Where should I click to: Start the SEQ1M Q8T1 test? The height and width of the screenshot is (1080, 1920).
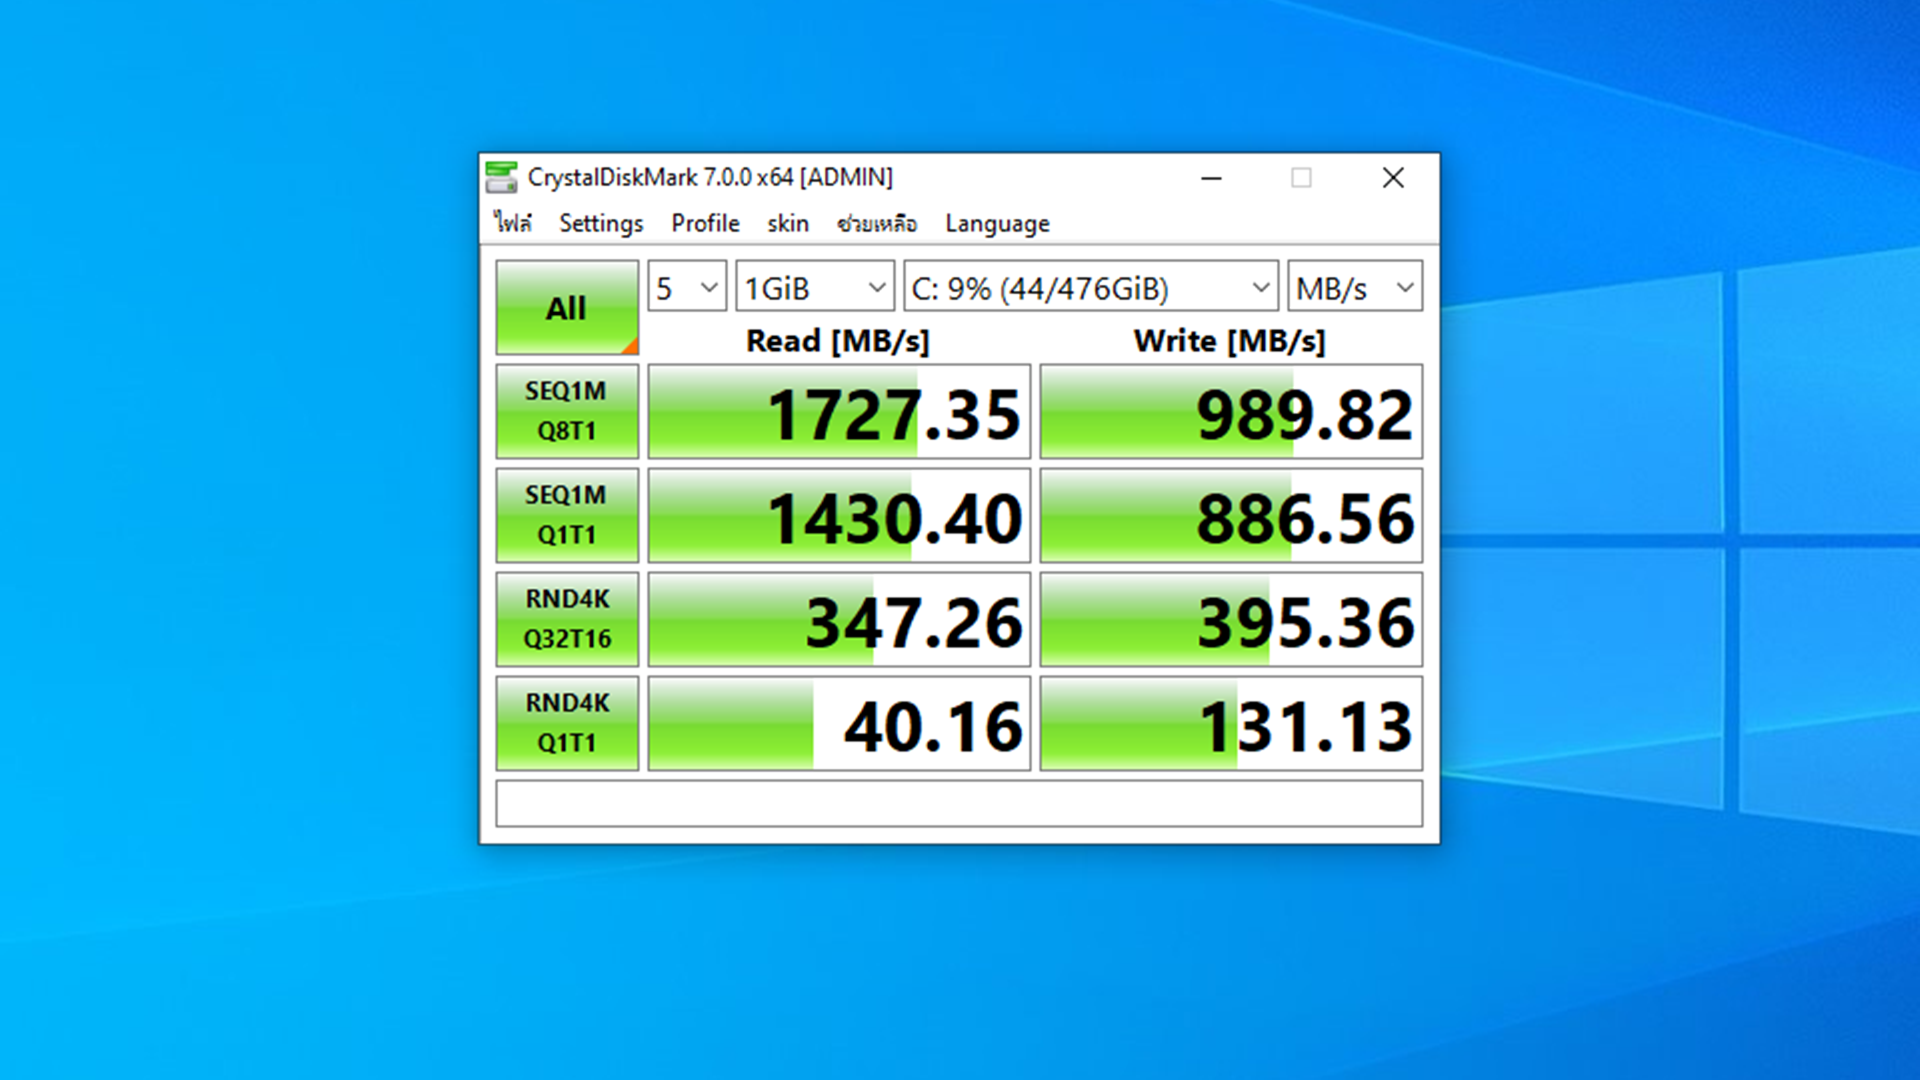[567, 411]
